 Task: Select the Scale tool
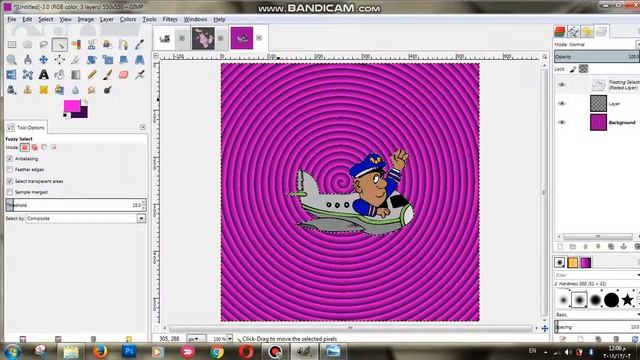click(x=107, y=60)
